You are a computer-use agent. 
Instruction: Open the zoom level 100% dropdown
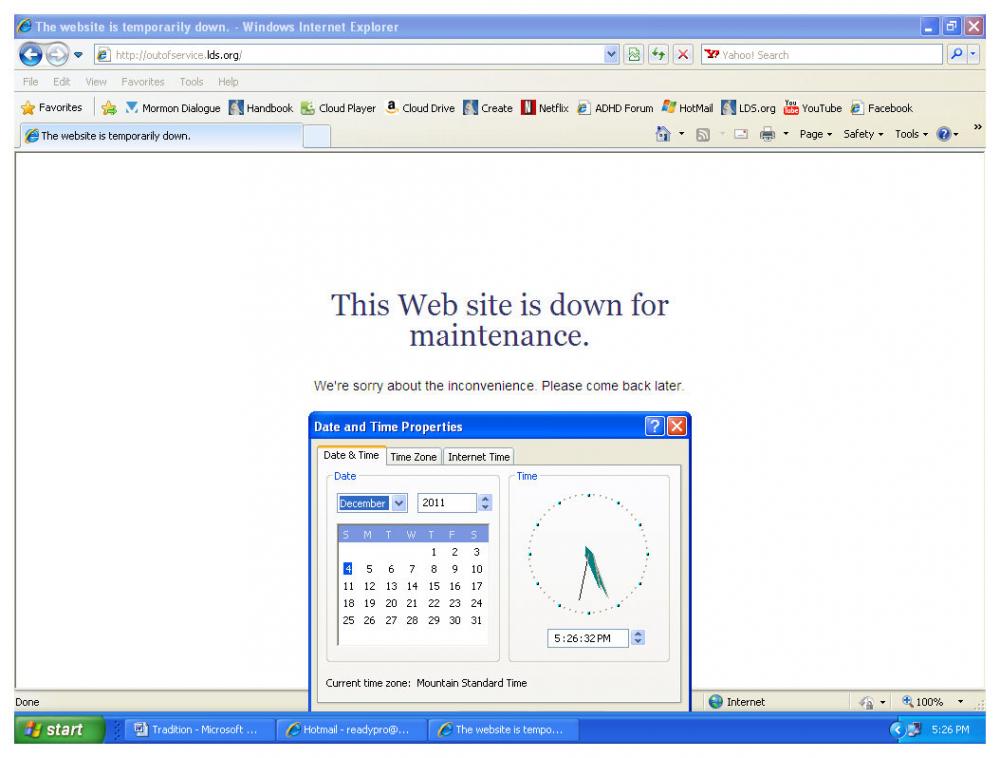click(960, 702)
